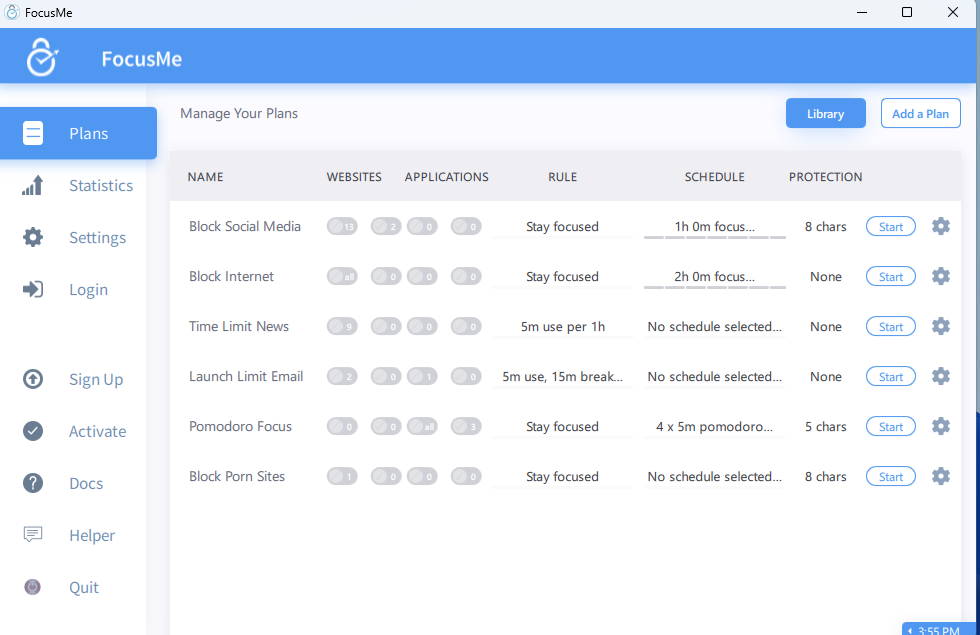The height and width of the screenshot is (635, 980).
Task: Click the Quit power icon
Action: pyautogui.click(x=33, y=588)
